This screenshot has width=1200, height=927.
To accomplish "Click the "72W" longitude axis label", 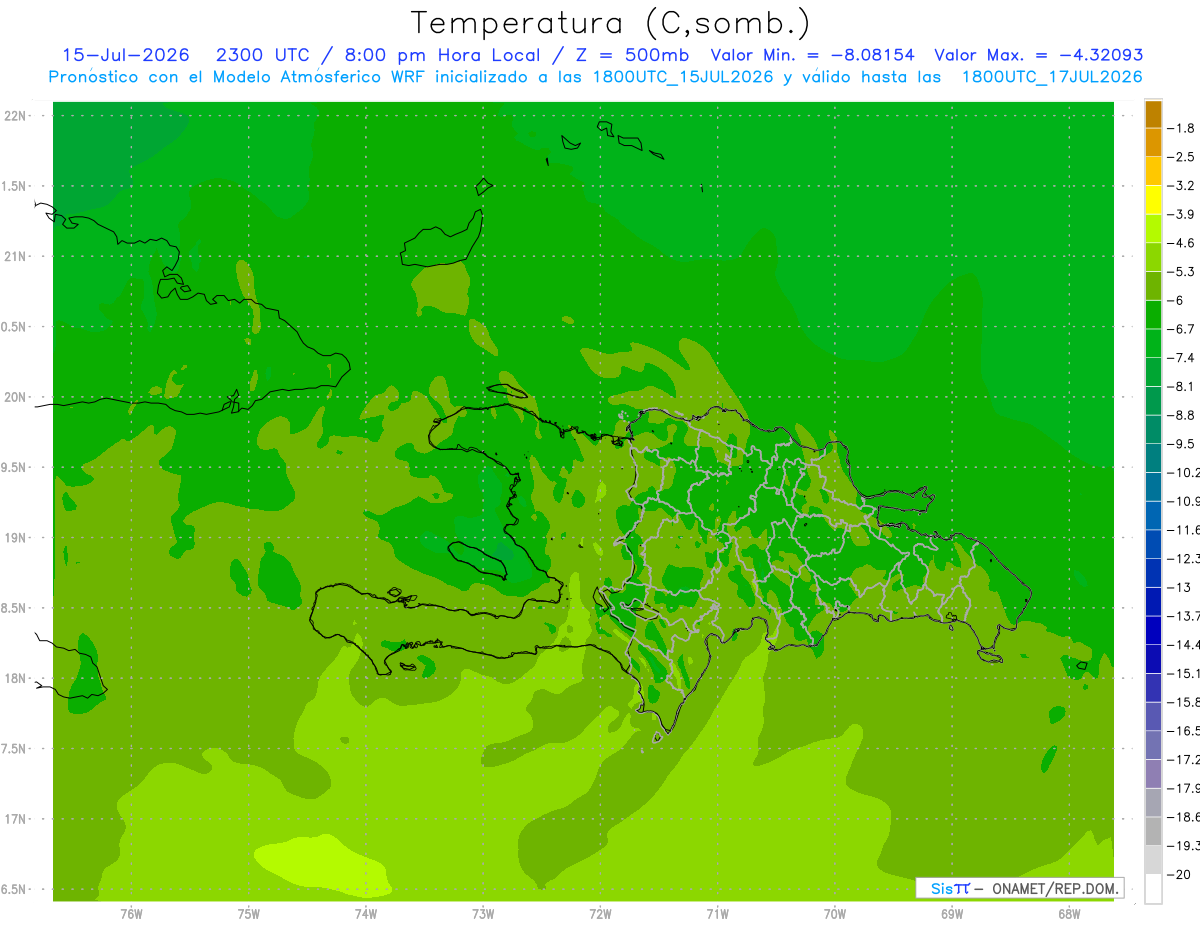I will pos(600,914).
